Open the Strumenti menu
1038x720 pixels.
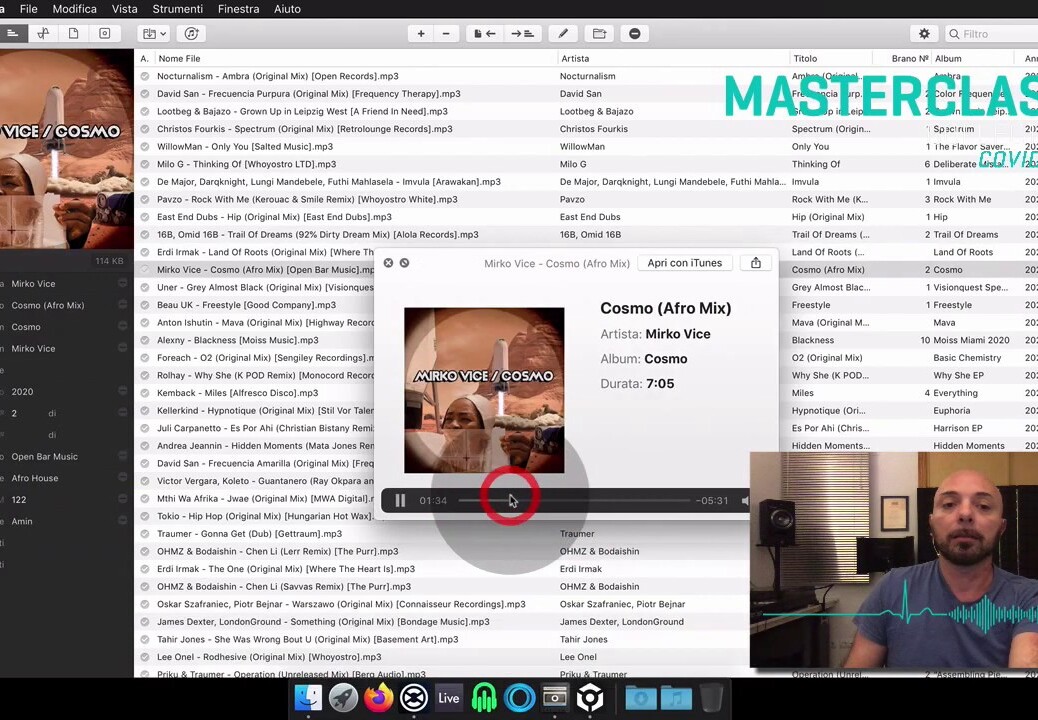[177, 9]
